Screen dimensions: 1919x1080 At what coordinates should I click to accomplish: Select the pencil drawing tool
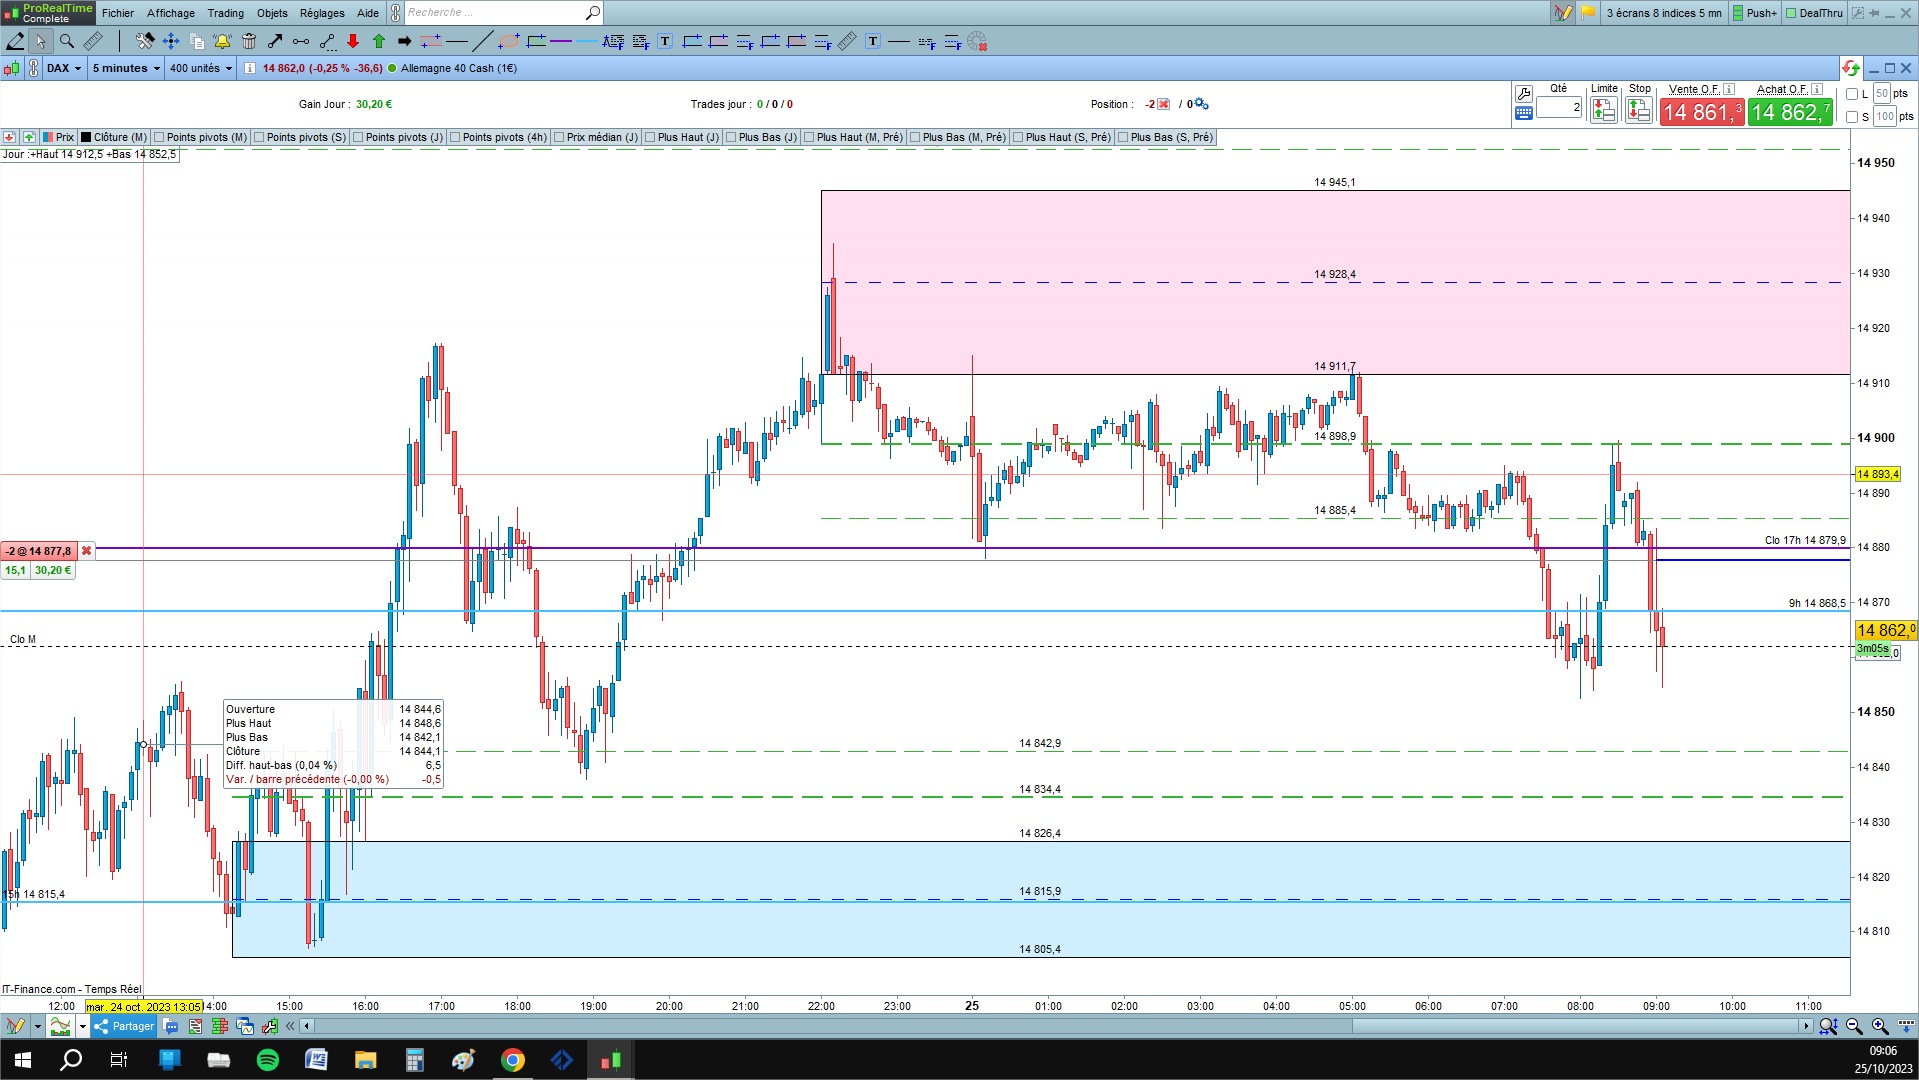point(16,41)
